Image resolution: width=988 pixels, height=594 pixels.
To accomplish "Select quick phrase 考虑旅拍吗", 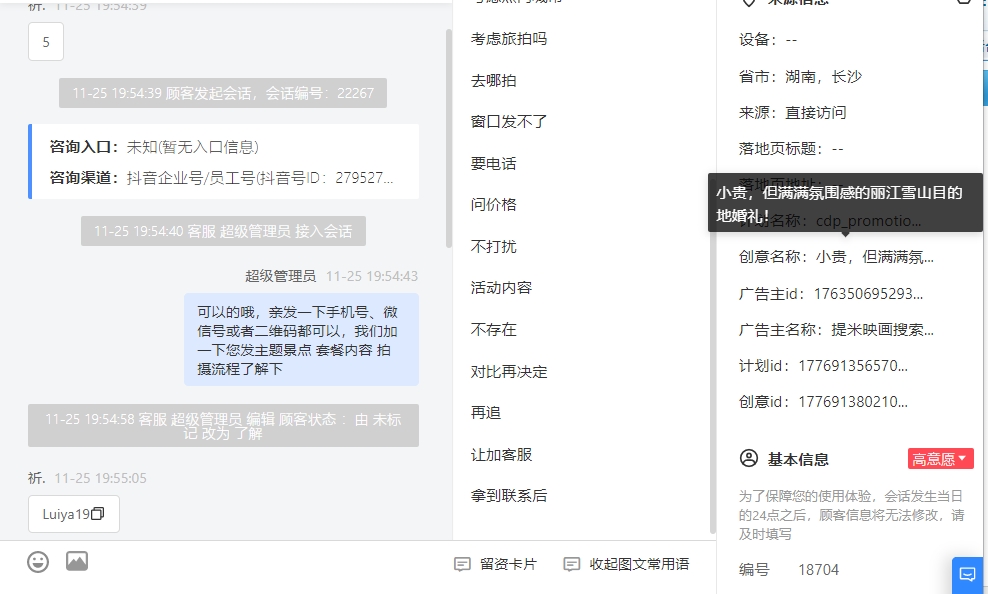I will [x=508, y=39].
